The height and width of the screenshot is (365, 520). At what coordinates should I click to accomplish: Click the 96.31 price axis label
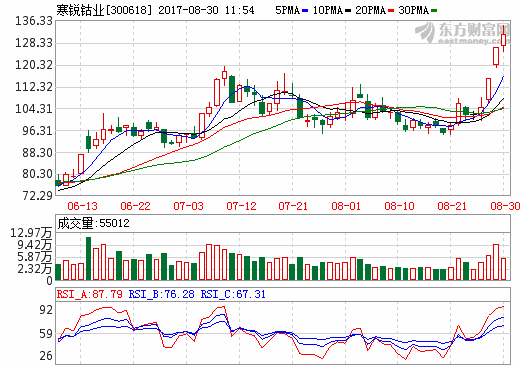(x=37, y=131)
